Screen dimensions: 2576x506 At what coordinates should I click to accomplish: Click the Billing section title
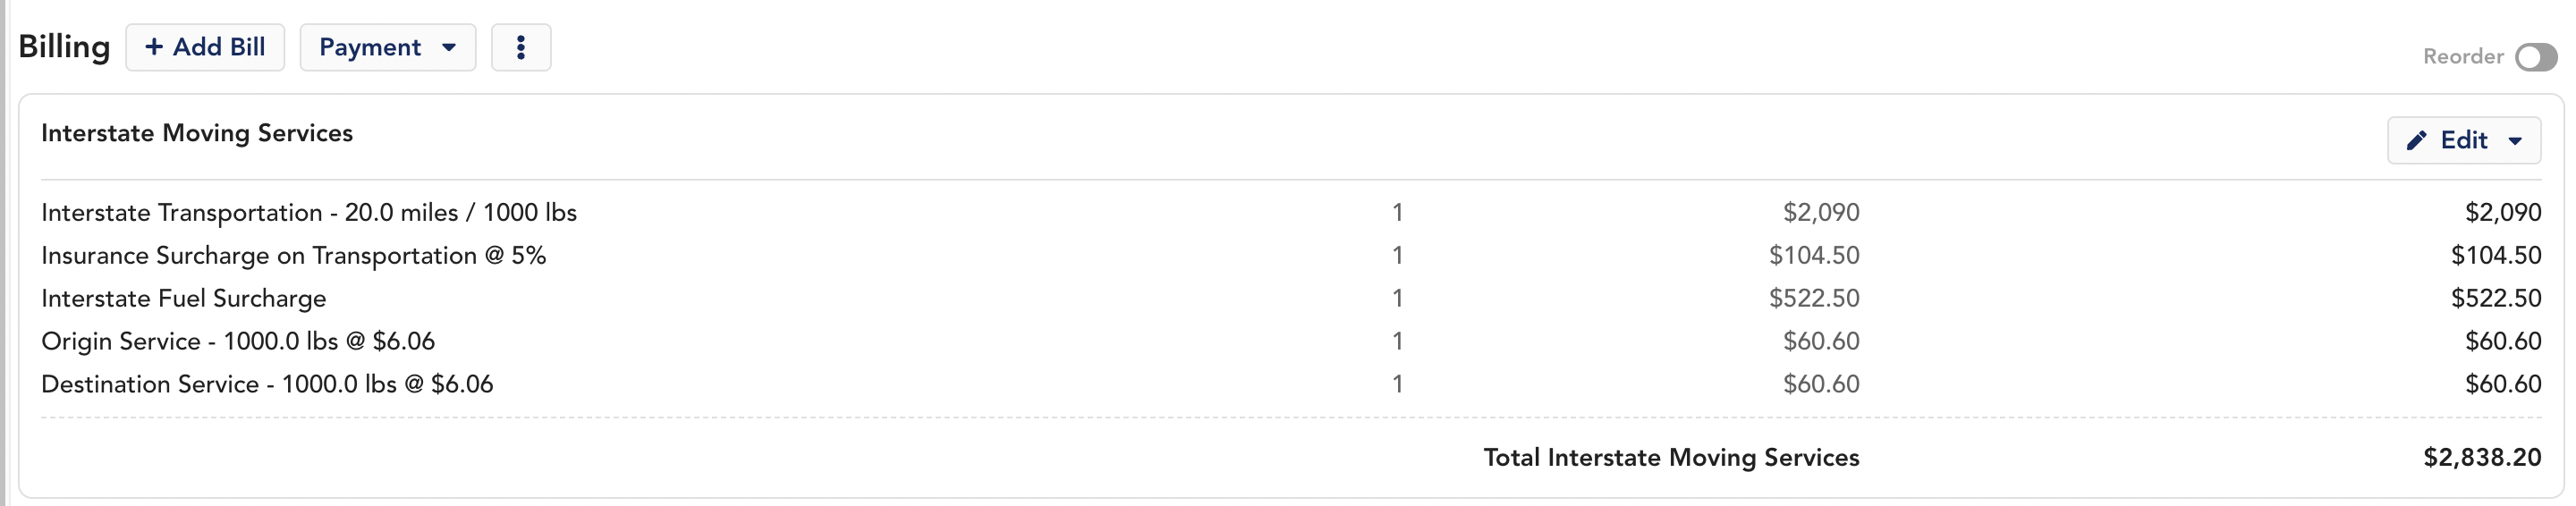(x=64, y=47)
